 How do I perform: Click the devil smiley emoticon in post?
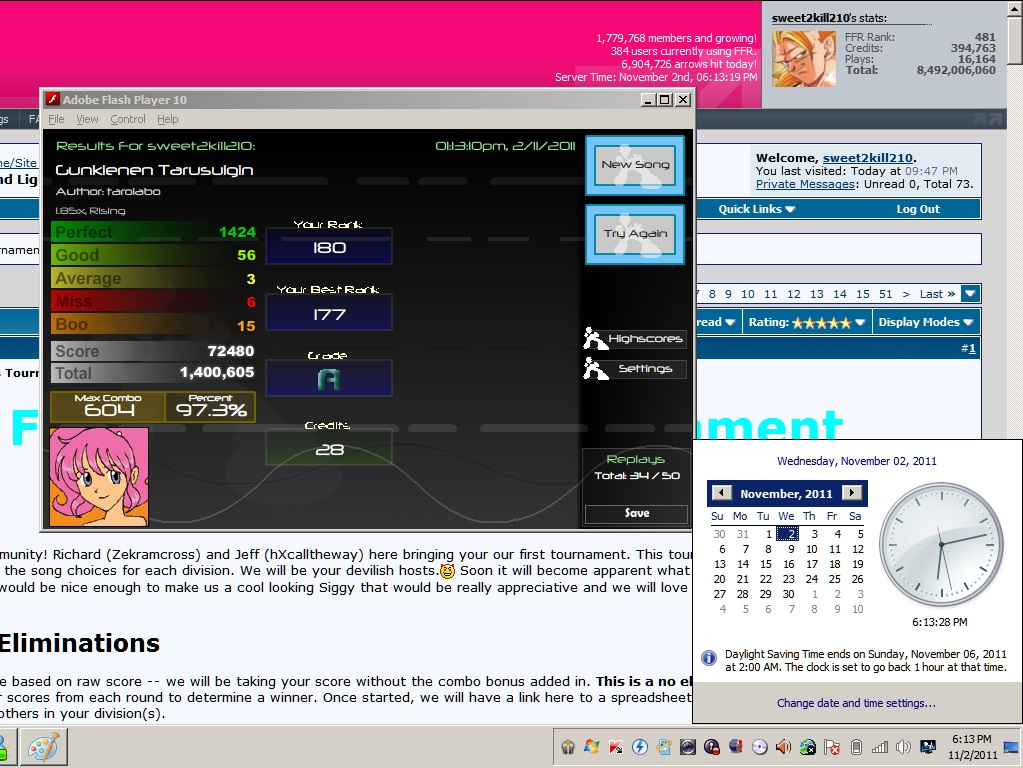click(447, 571)
